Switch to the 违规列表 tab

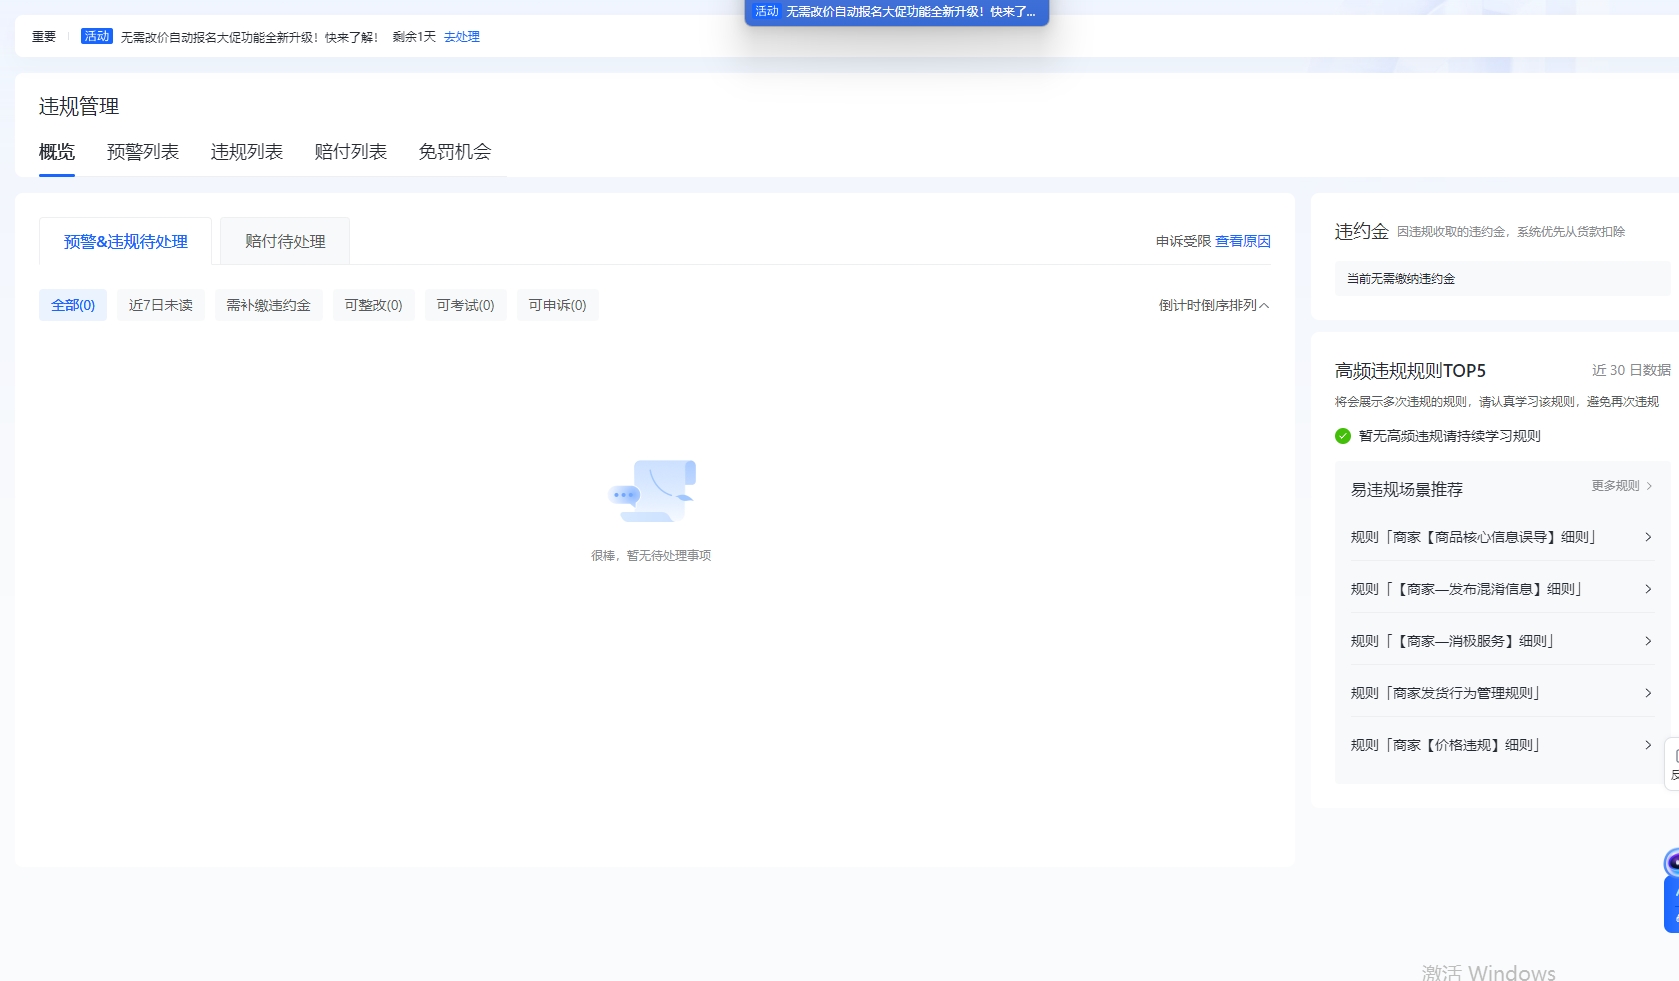coord(247,152)
